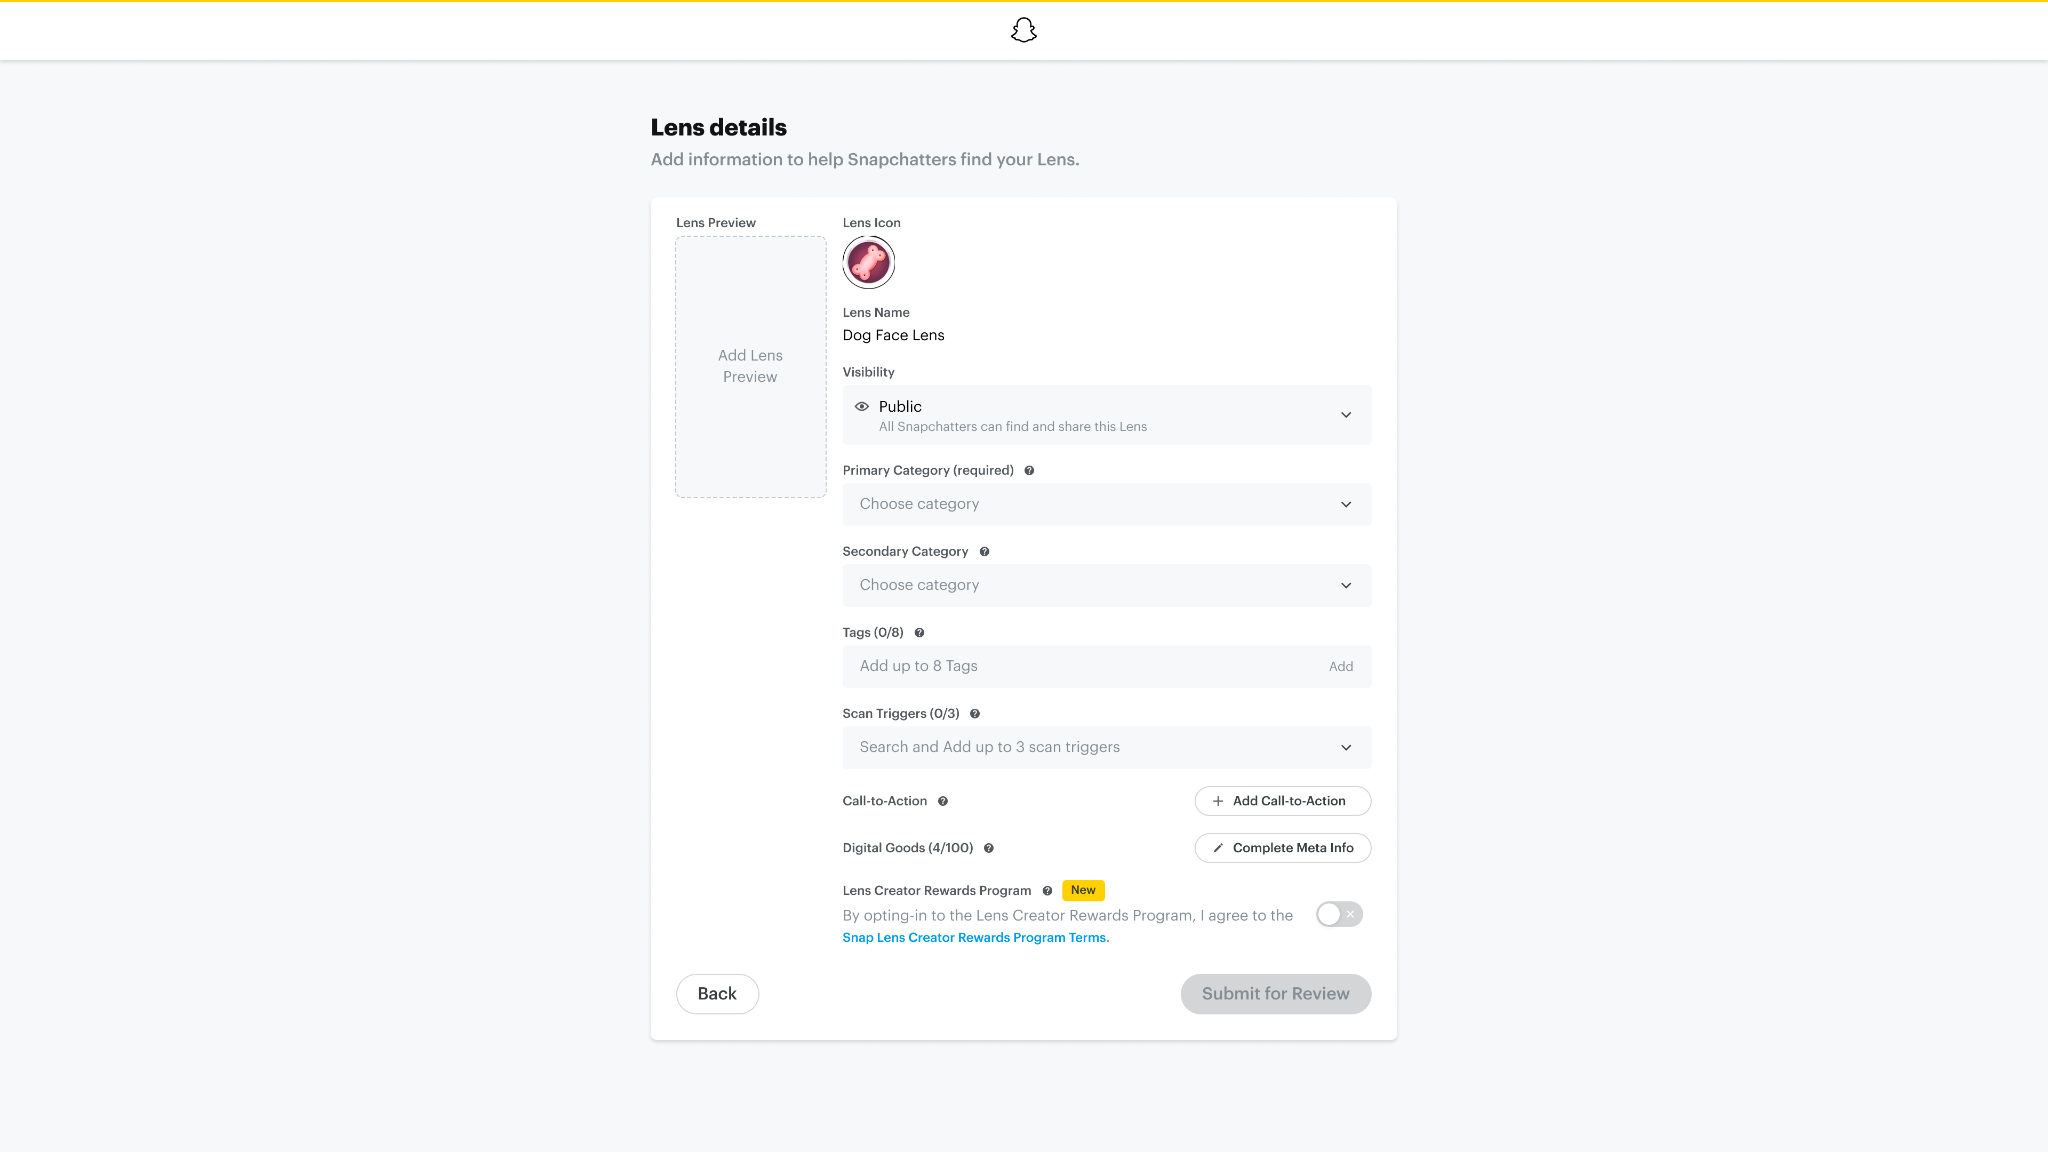Image resolution: width=2048 pixels, height=1152 pixels.
Task: Expand the Primary Category dropdown
Action: point(1106,505)
